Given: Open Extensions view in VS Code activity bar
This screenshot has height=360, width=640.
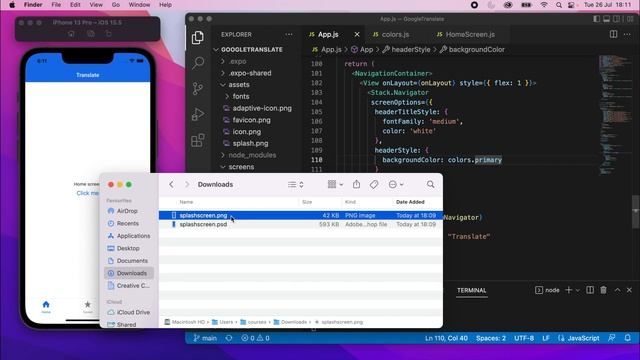Looking at the screenshot, I should [198, 140].
